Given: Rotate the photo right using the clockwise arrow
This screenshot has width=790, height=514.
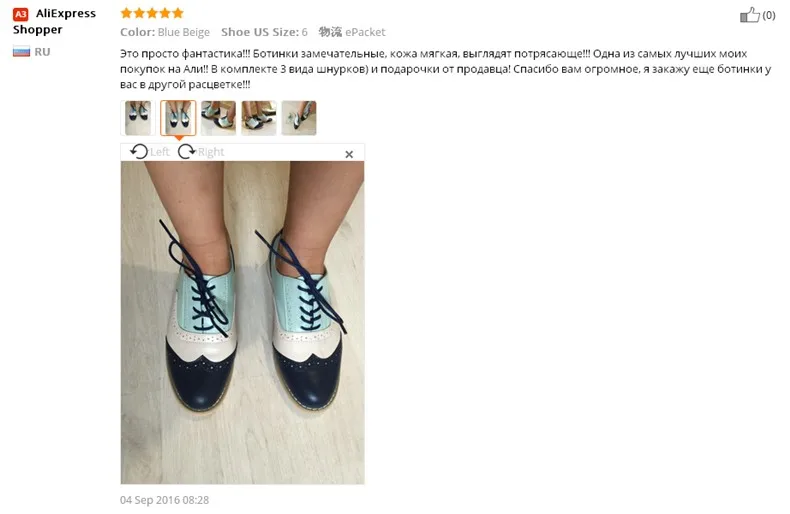Looking at the screenshot, I should [x=186, y=151].
